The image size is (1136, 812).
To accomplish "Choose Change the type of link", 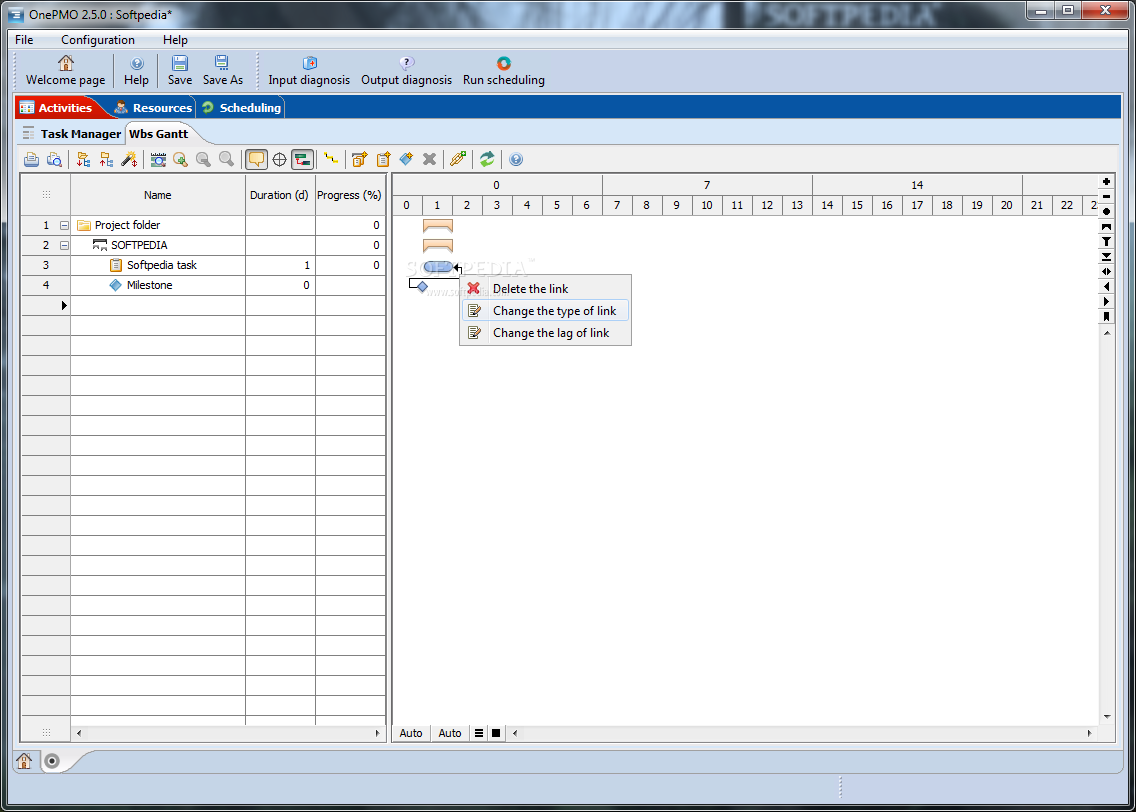I will point(546,311).
